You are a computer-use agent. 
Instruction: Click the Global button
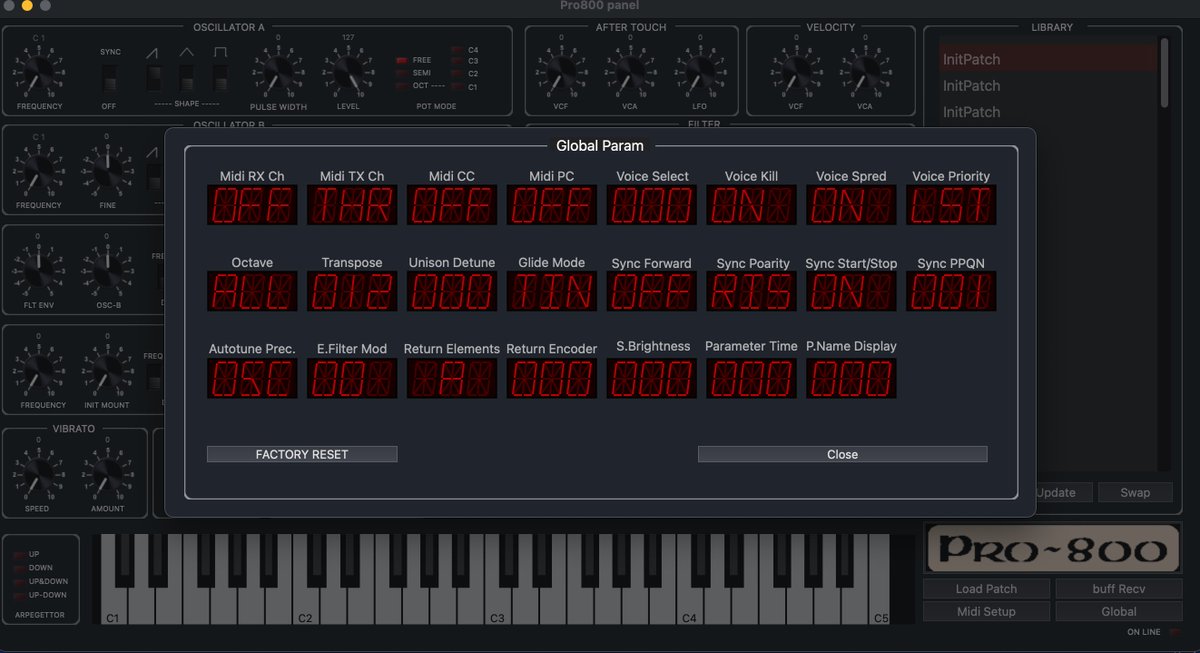click(x=1119, y=611)
